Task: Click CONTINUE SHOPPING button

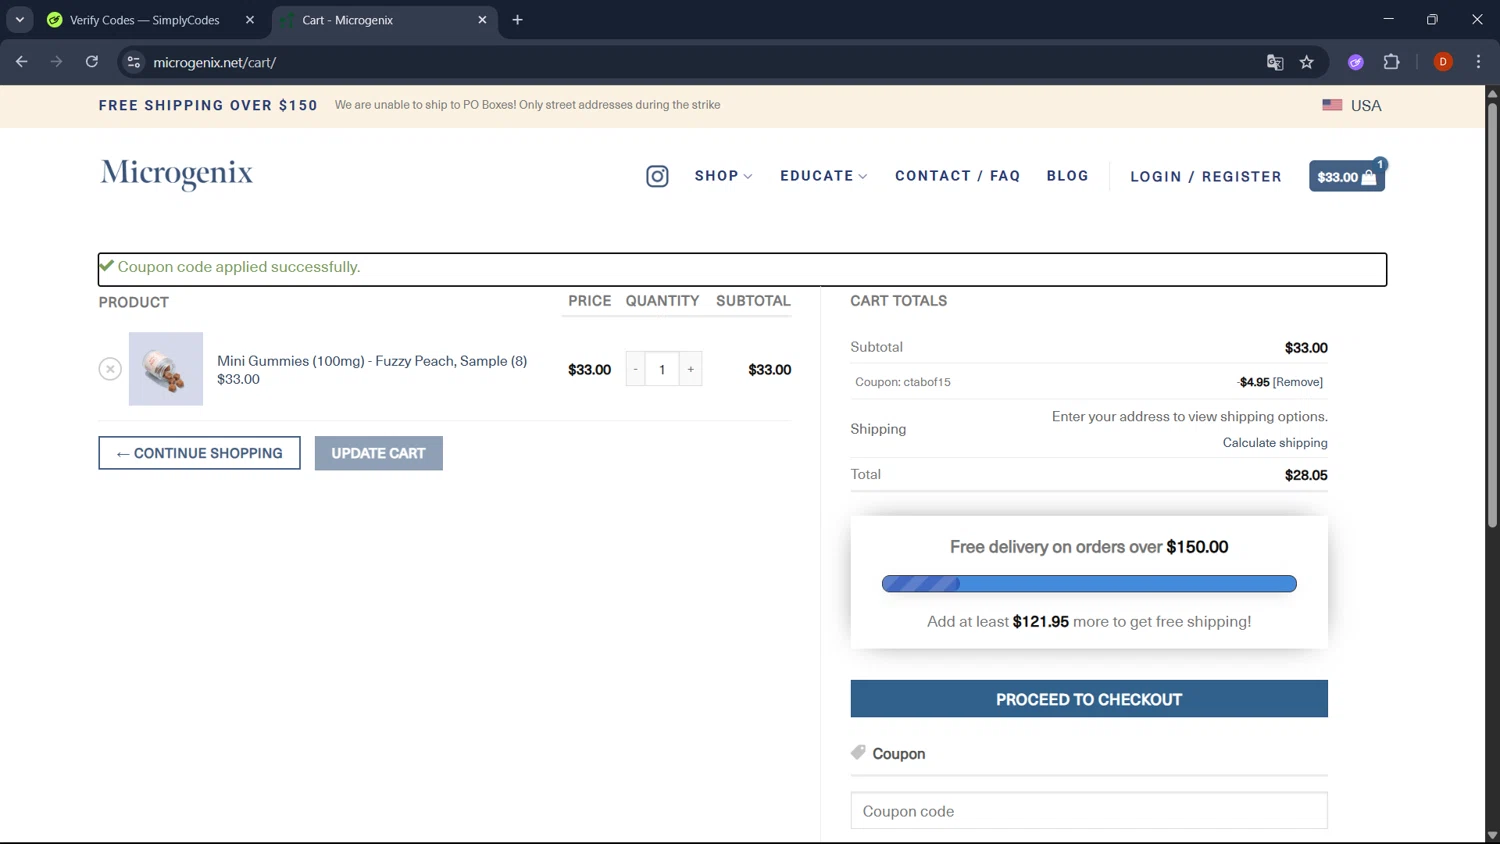Action: coord(199,453)
